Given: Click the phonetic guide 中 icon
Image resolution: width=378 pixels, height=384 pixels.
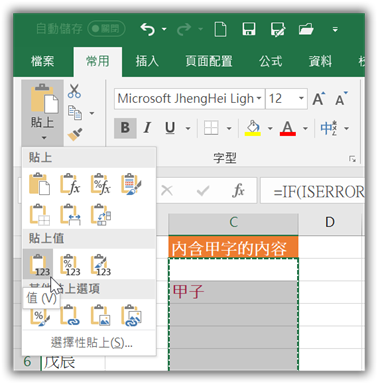Looking at the screenshot, I should tap(329, 128).
